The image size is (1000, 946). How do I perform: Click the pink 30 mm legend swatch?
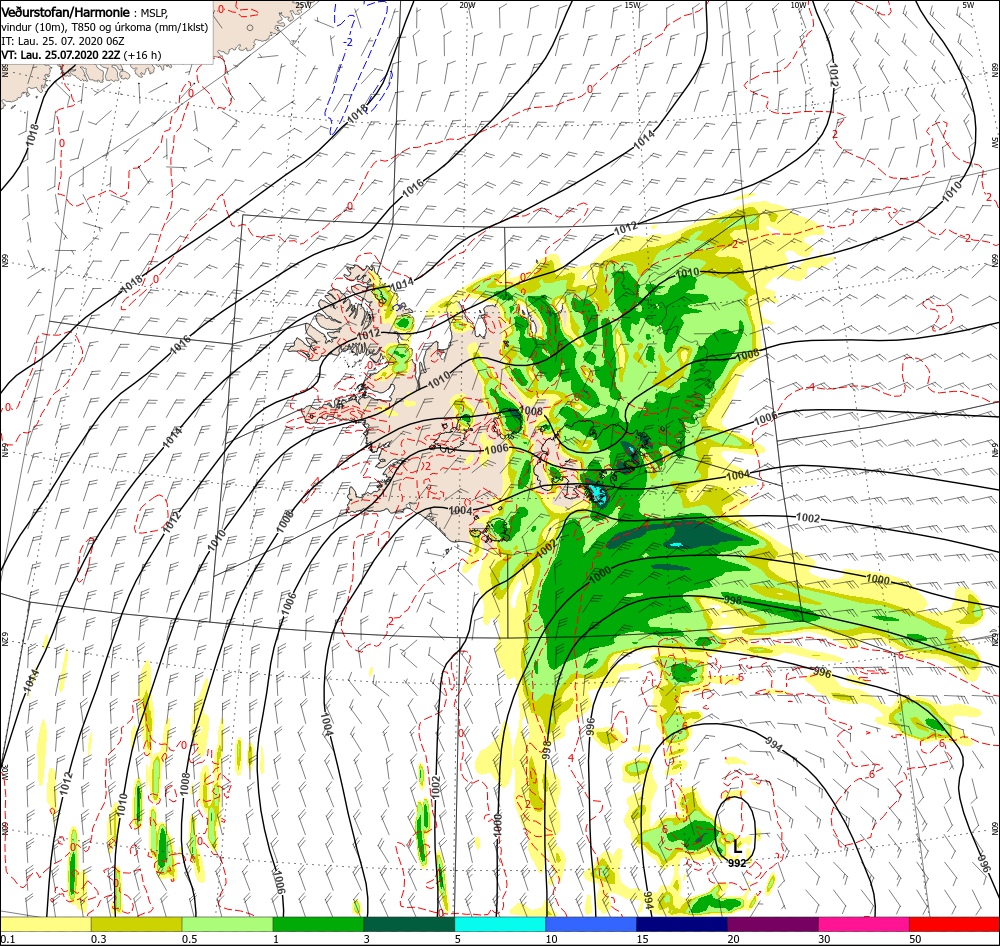(x=864, y=924)
